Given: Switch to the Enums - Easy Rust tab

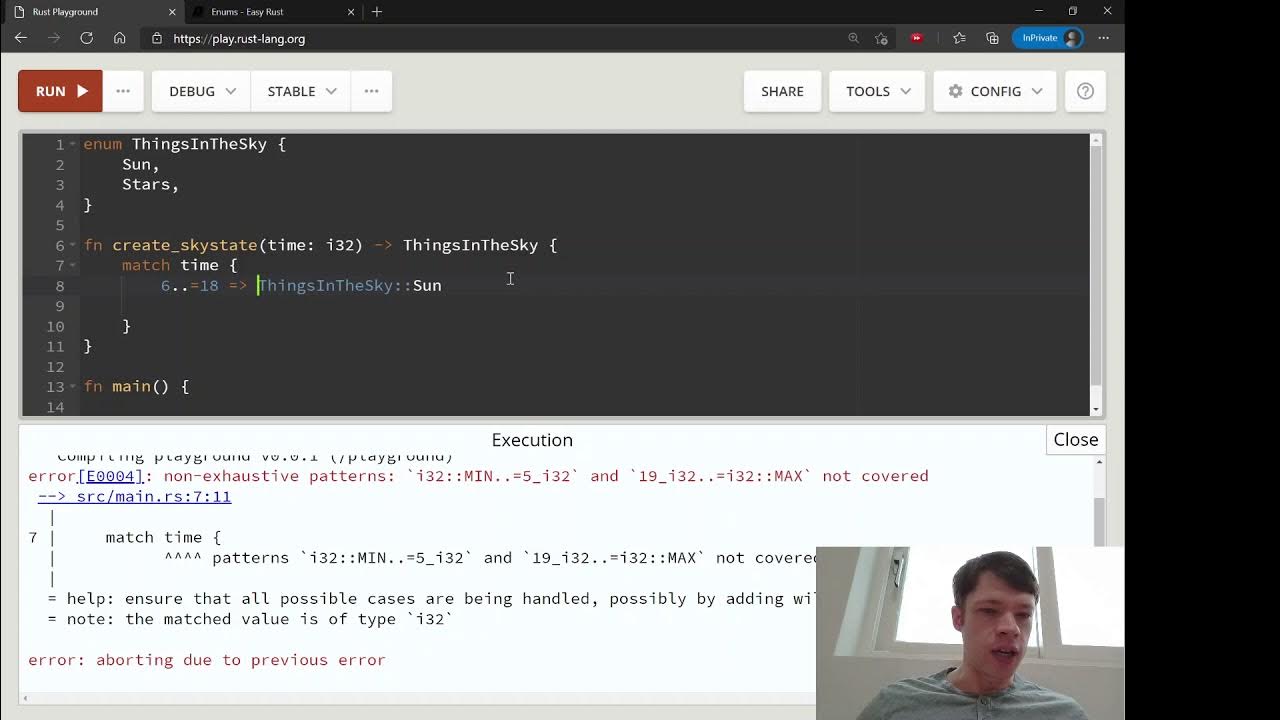Looking at the screenshot, I should point(271,12).
